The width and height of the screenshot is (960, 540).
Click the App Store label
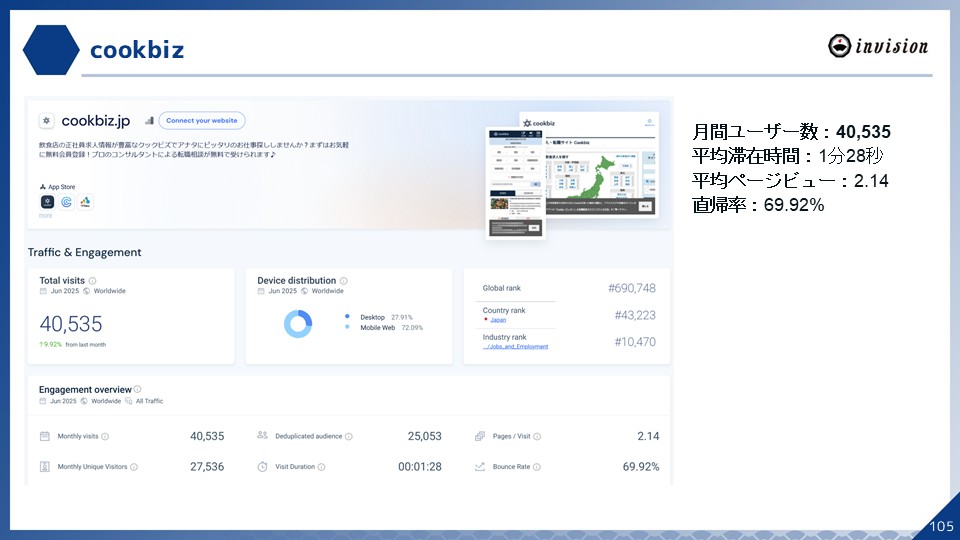click(x=61, y=187)
